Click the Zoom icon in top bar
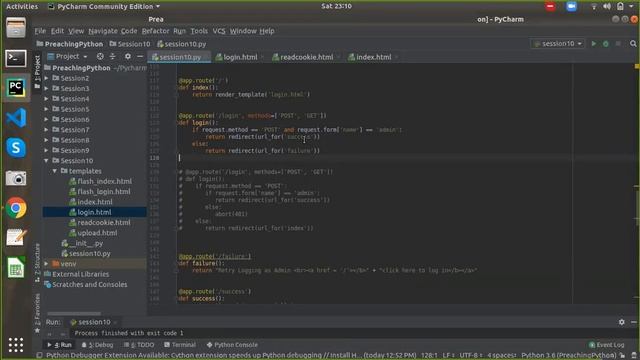This screenshot has height=360, width=640. coord(571,6)
